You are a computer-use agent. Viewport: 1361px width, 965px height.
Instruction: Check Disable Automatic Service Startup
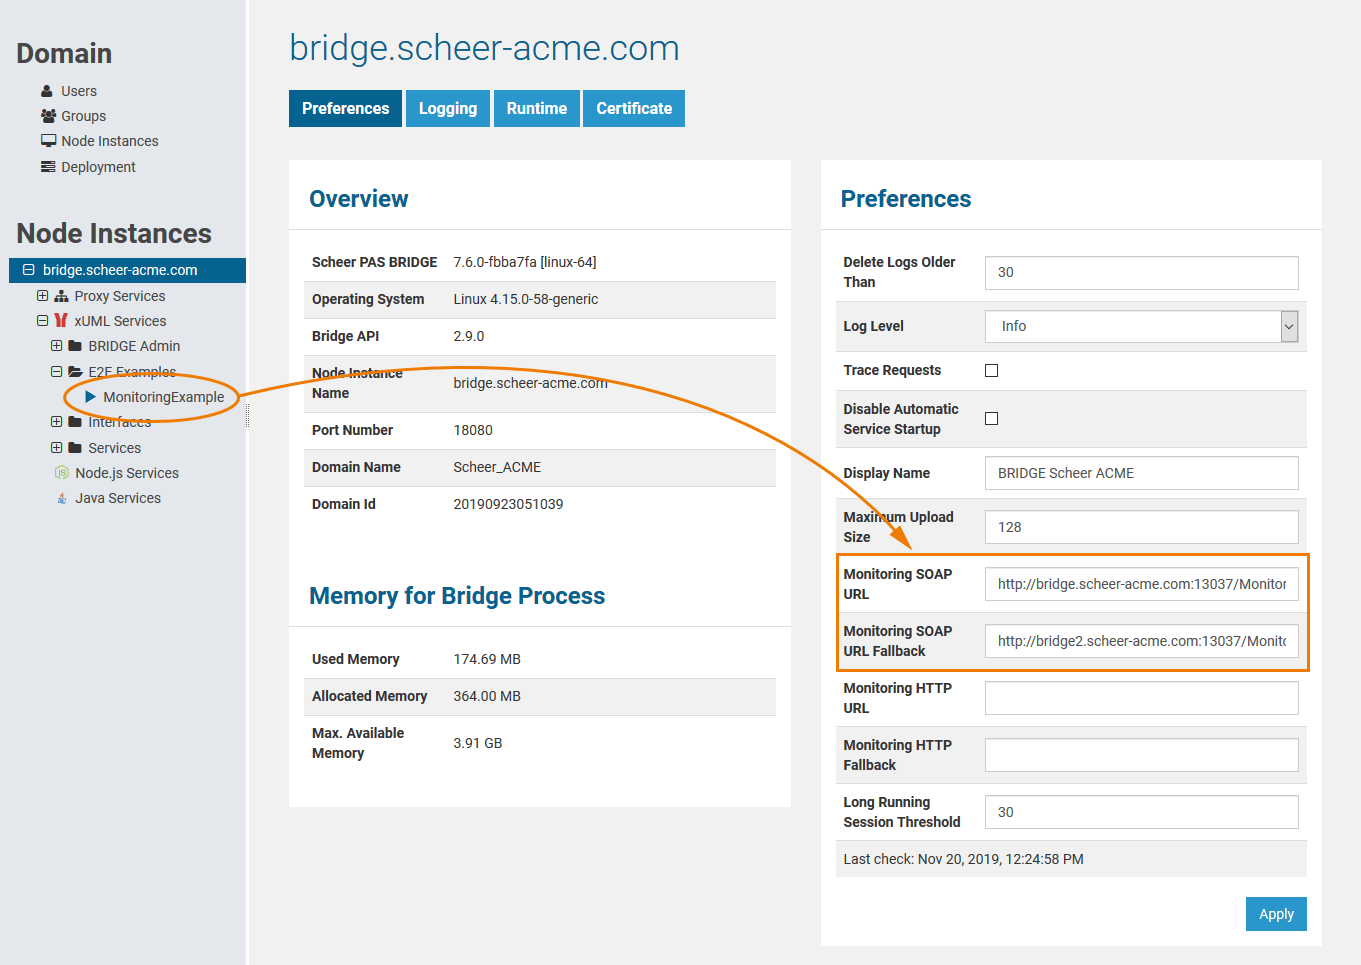tap(991, 418)
